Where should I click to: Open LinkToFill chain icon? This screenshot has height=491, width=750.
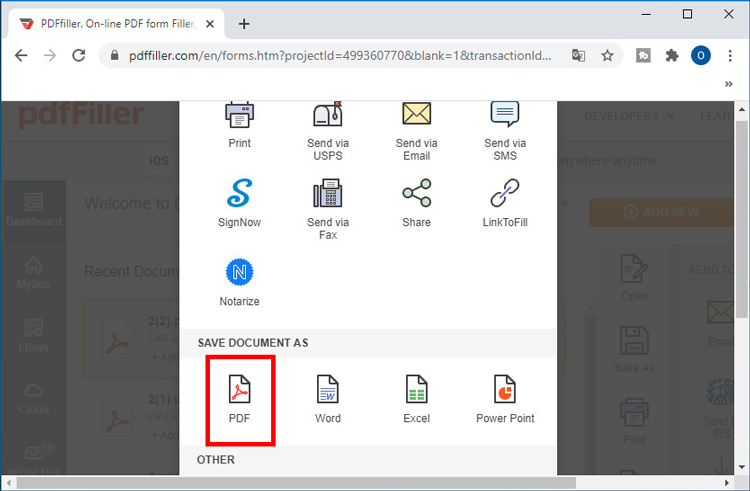coord(505,194)
